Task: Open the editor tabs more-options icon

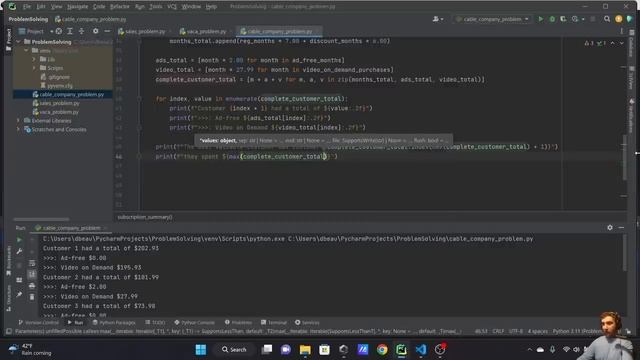Action: [x=622, y=31]
